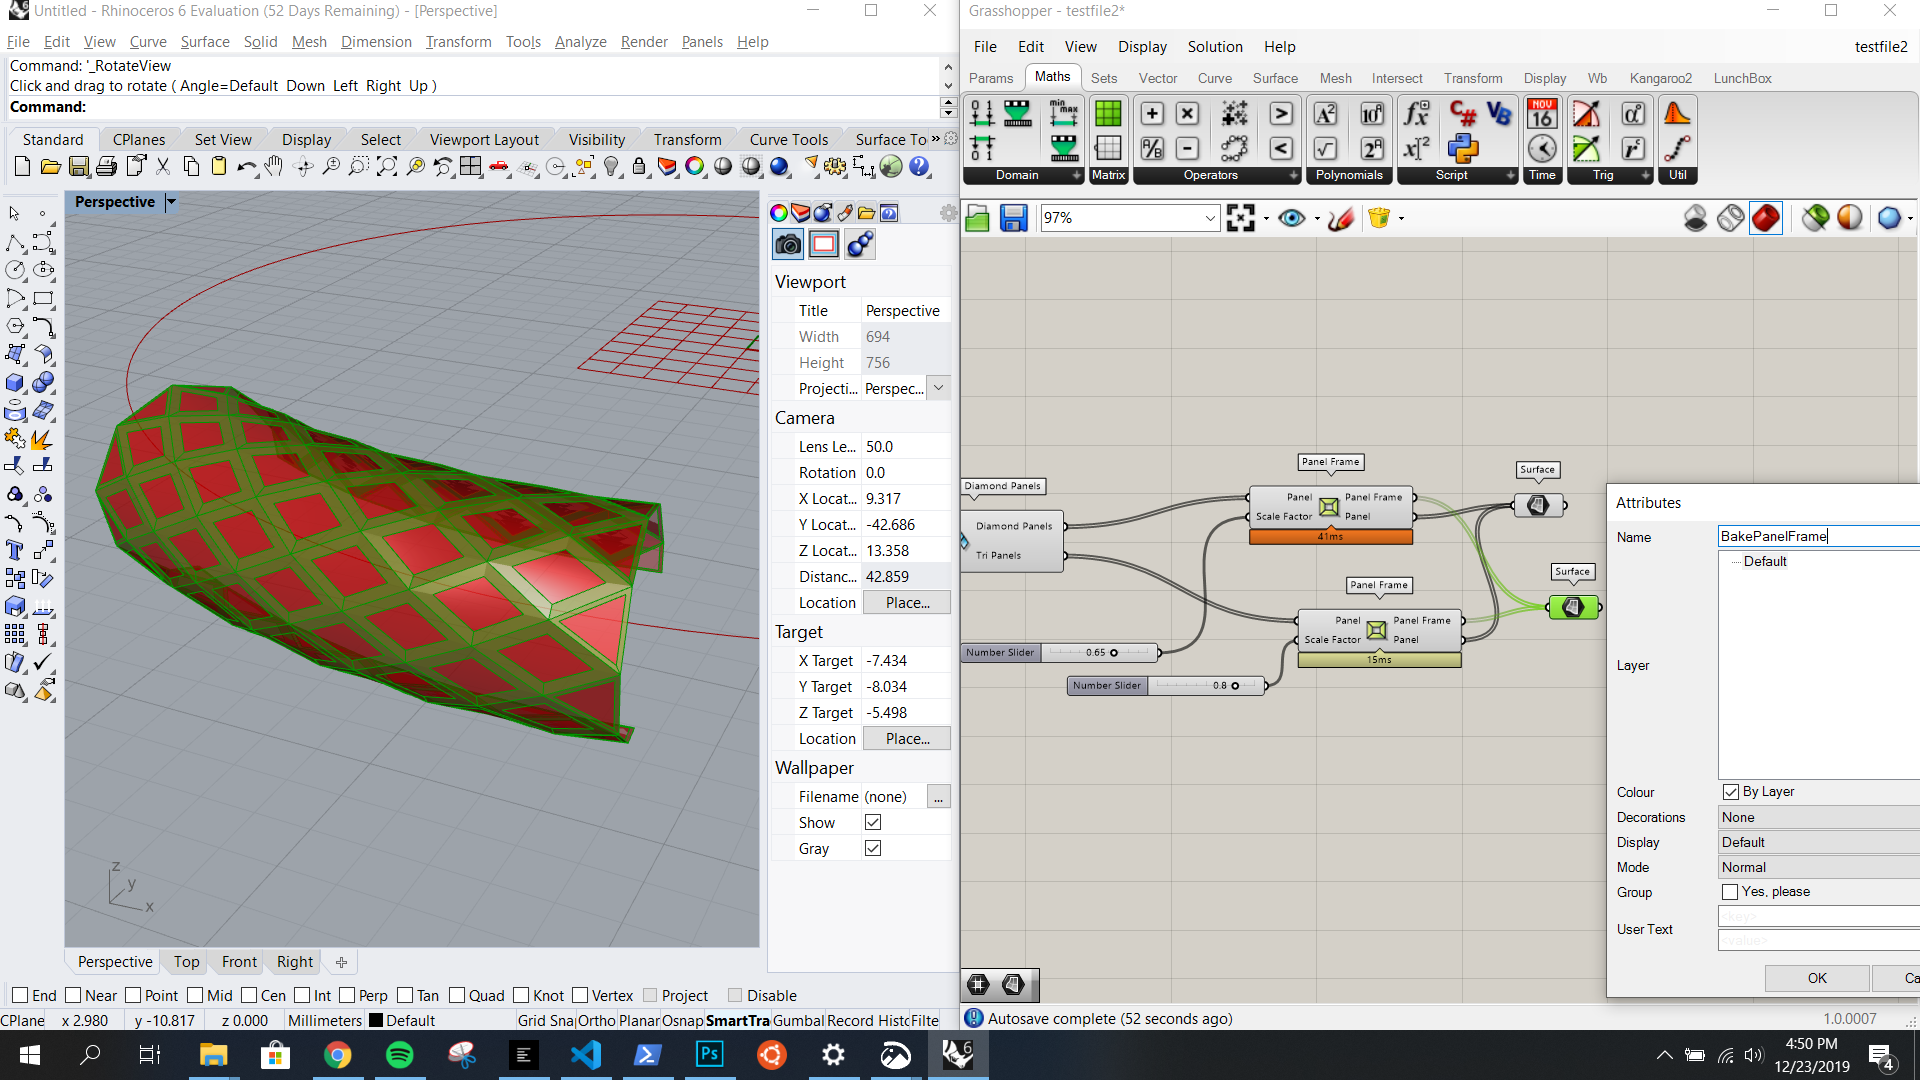Pick the C# script component icon
This screenshot has width=1920, height=1080.
click(1463, 114)
